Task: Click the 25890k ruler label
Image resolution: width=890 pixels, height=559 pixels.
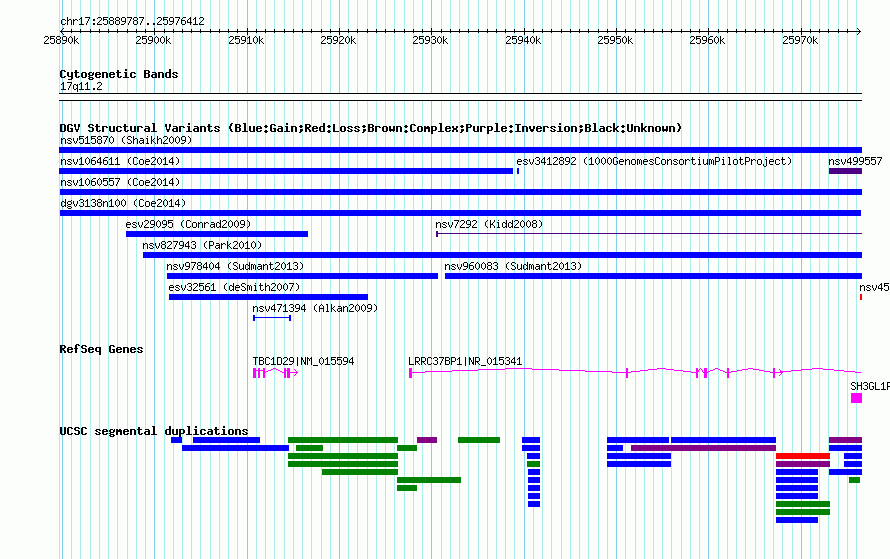Action: 61,40
